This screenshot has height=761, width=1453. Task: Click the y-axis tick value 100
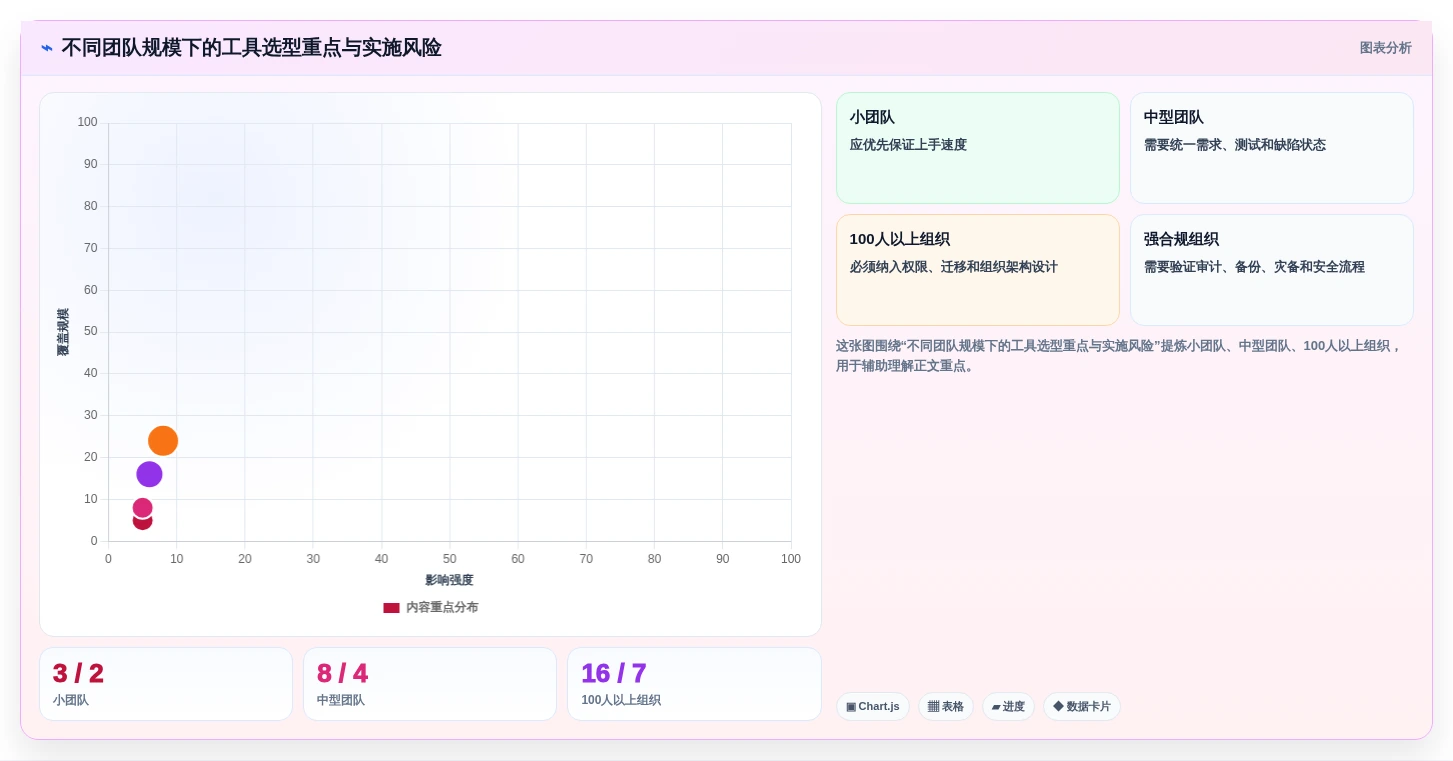[x=88, y=122]
